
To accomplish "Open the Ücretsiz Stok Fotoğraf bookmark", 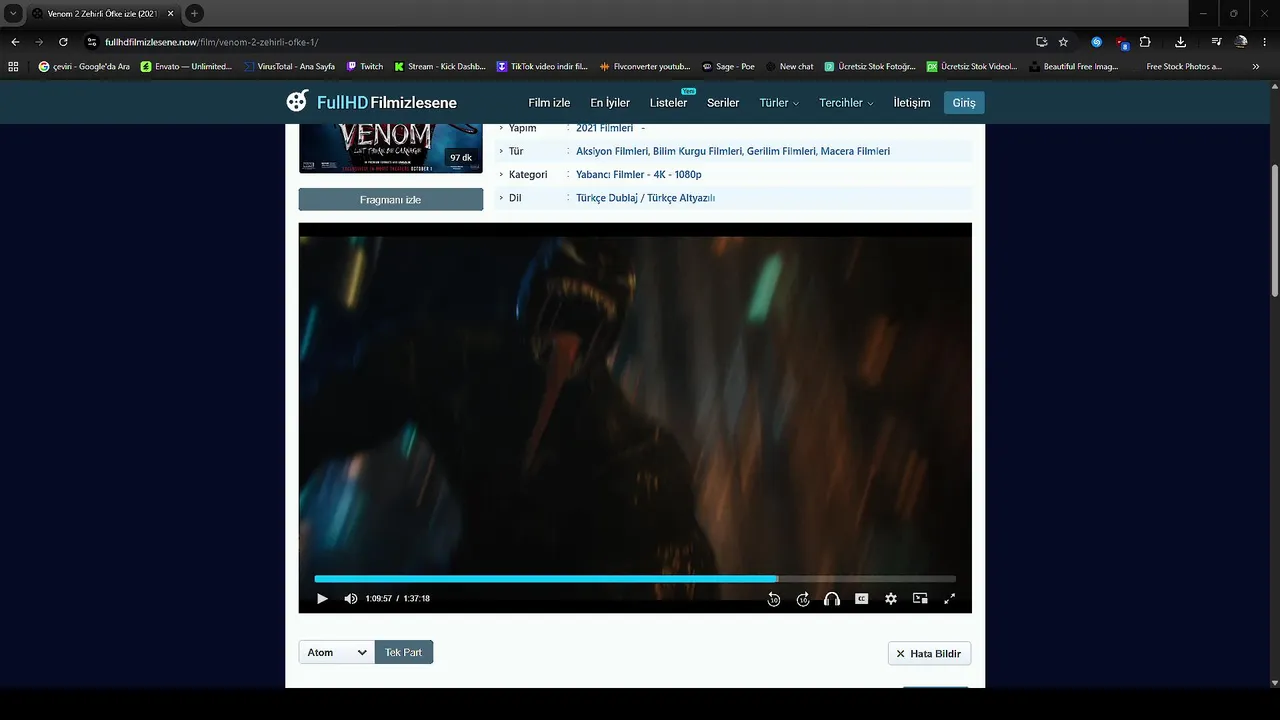I will (870, 67).
